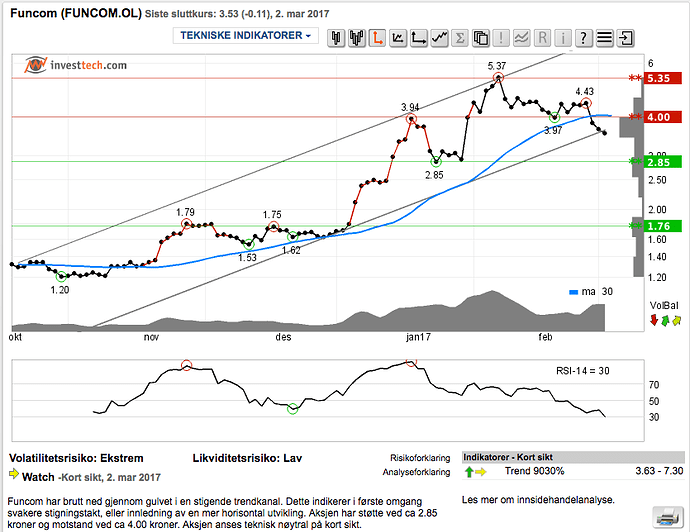690x532 pixels.
Task: Click the blue ma 30 legend swatch
Action: coord(573,293)
